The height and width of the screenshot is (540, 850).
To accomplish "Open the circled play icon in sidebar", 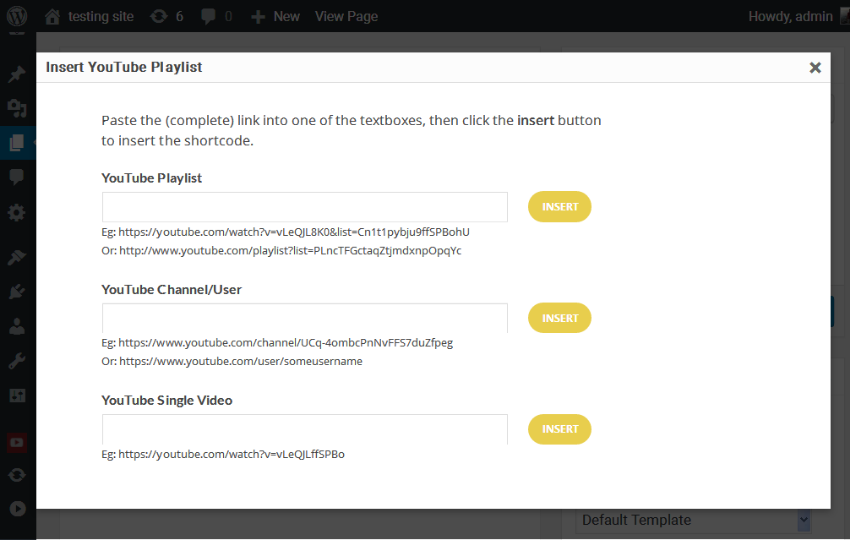I will pyautogui.click(x=17, y=509).
